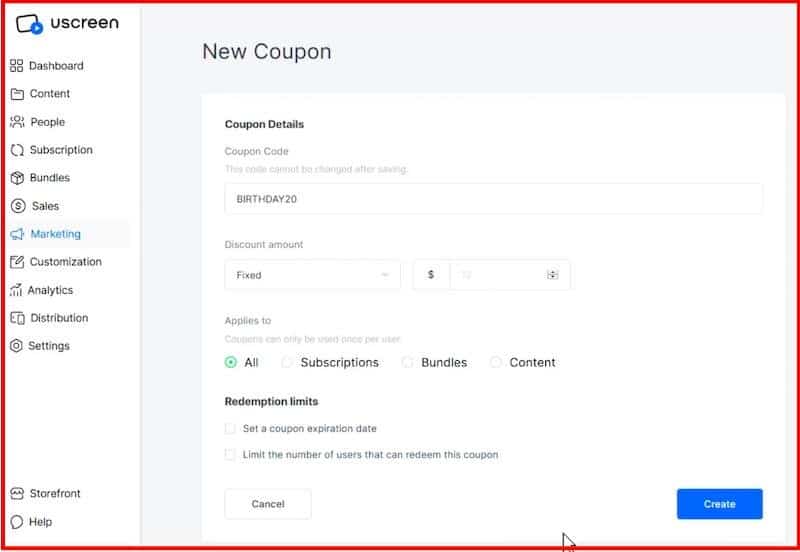Click the Marketing megaphone icon
The image size is (800, 552).
click(17, 234)
